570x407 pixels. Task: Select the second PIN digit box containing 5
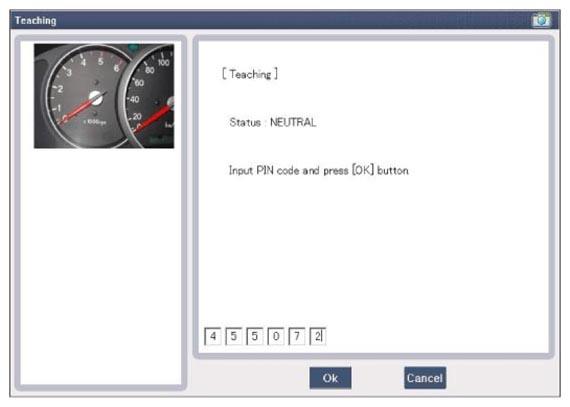click(x=234, y=336)
